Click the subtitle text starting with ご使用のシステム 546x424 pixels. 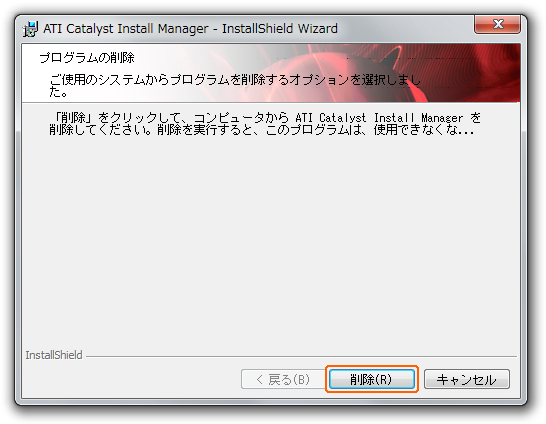(x=235, y=85)
